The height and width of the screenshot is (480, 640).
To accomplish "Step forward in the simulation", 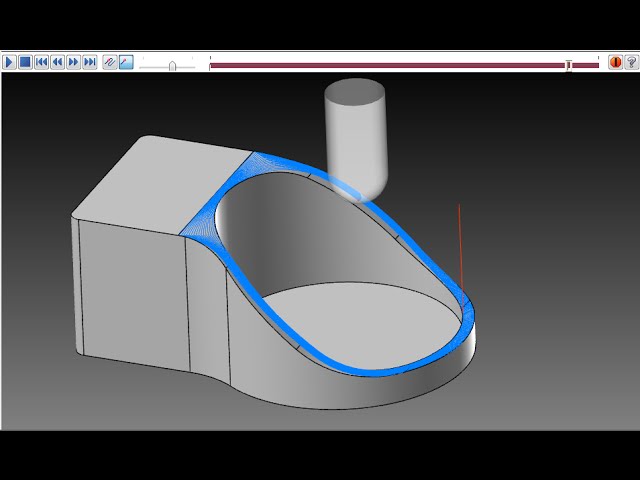I will tap(73, 62).
